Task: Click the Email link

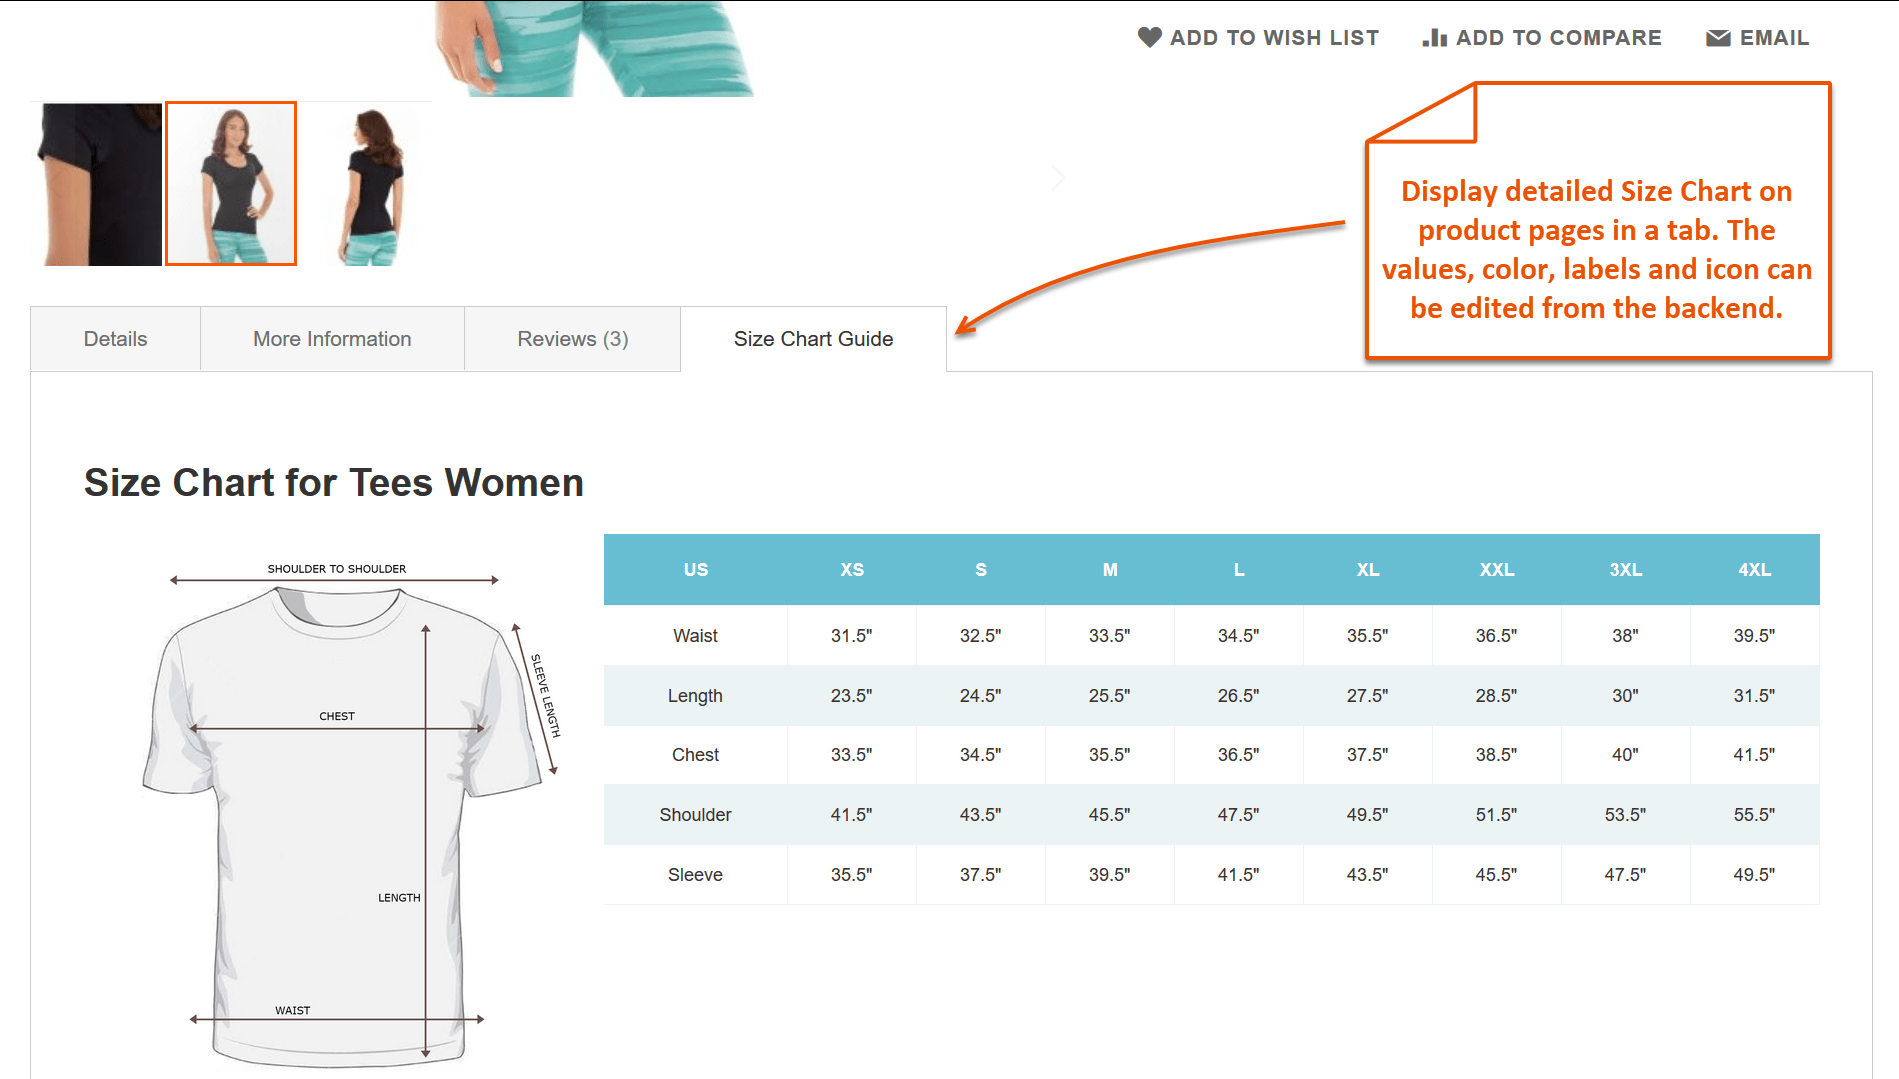Action: [x=1758, y=38]
